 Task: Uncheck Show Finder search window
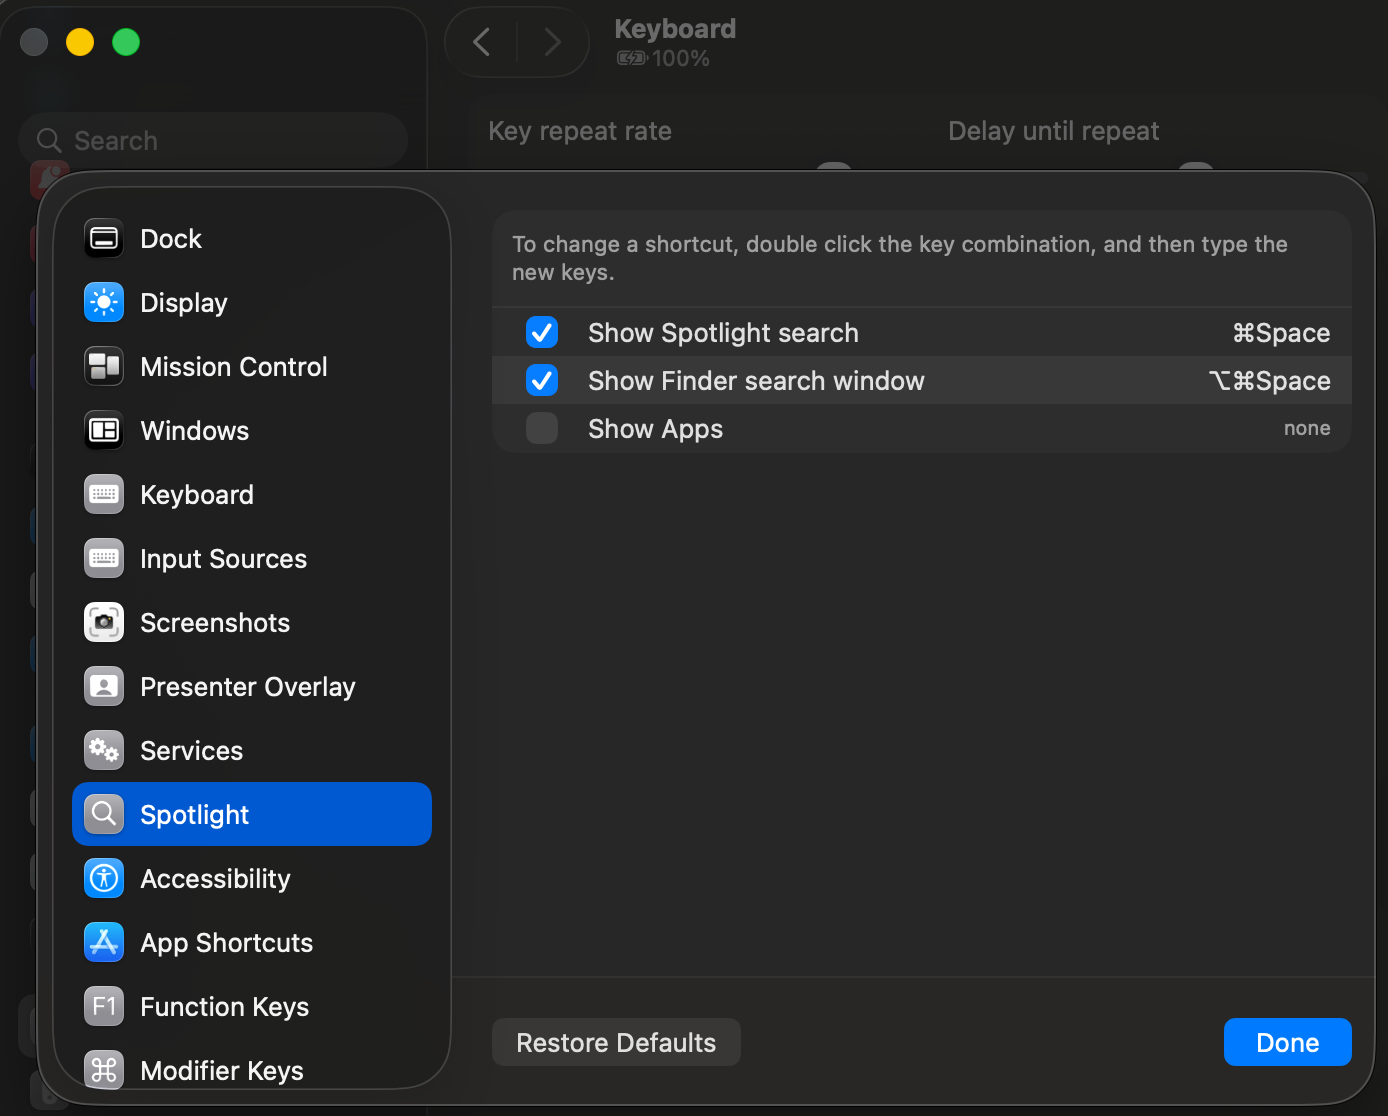pyautogui.click(x=542, y=381)
